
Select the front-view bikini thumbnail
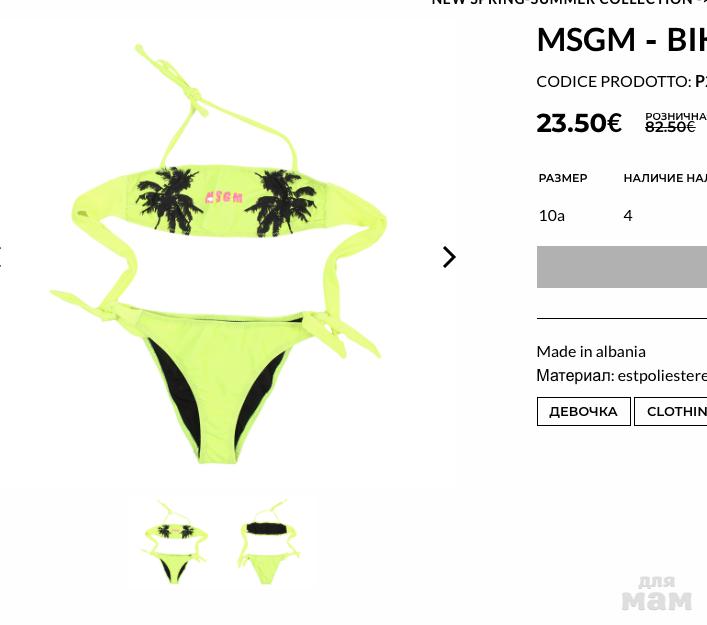[x=175, y=542]
